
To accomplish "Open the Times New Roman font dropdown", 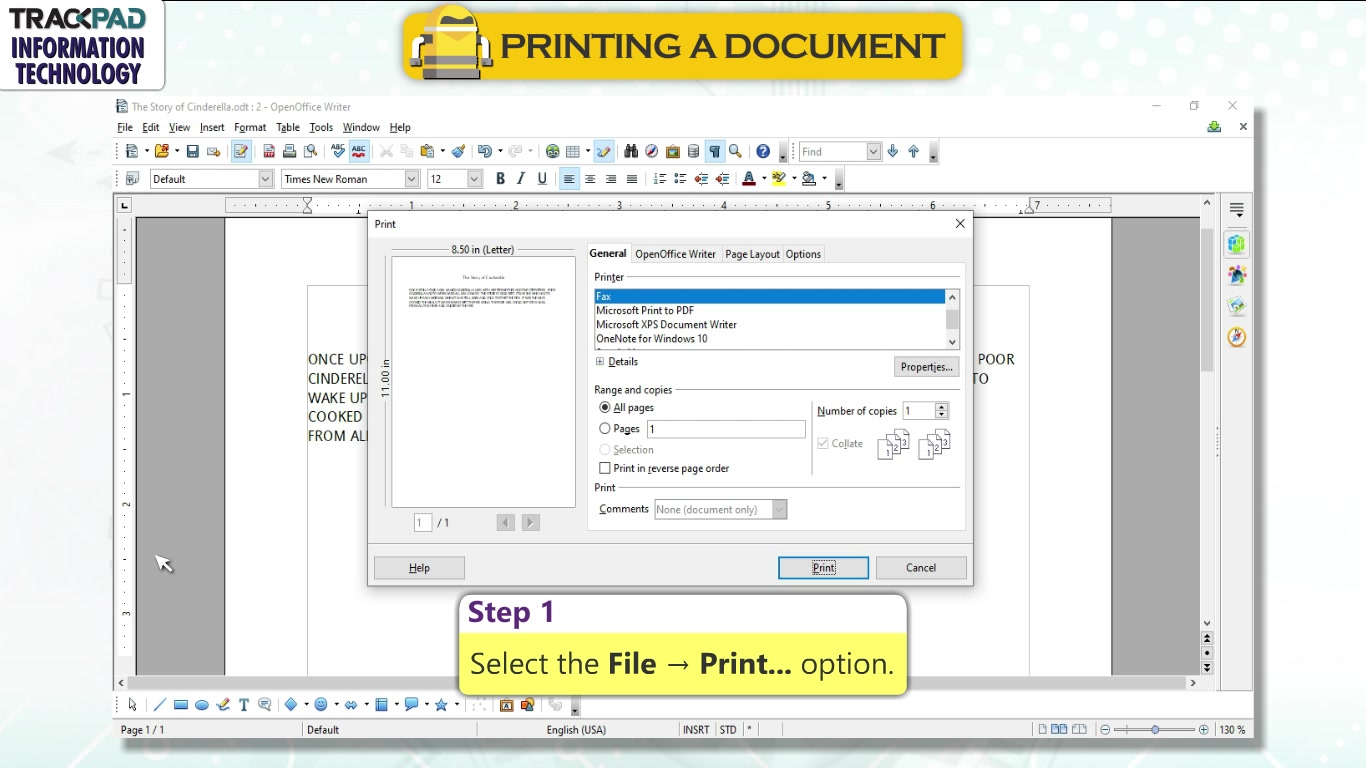I will 411,179.
